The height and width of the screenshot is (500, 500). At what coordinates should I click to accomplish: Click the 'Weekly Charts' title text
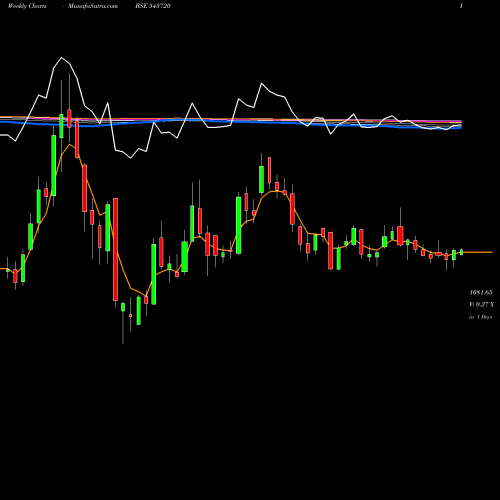27,6
